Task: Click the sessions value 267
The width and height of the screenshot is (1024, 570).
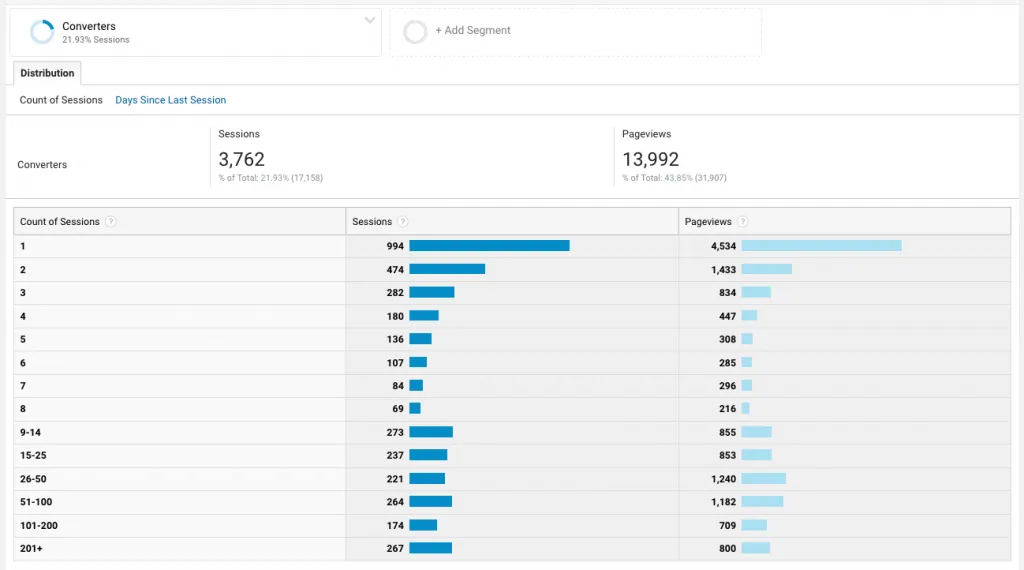Action: [x=395, y=548]
